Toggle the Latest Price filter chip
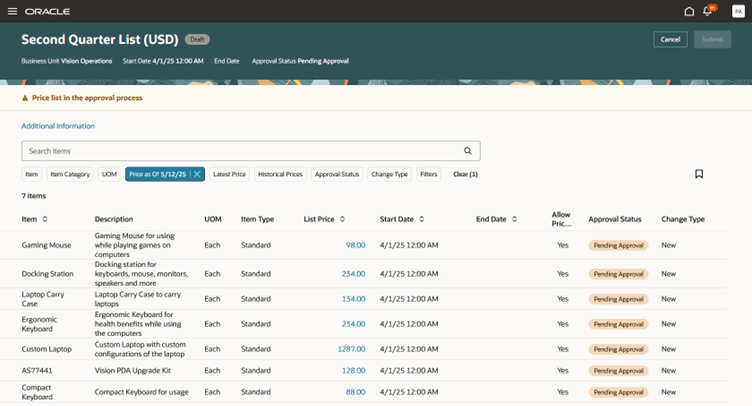Screen dimensions: 752x406 (229, 174)
